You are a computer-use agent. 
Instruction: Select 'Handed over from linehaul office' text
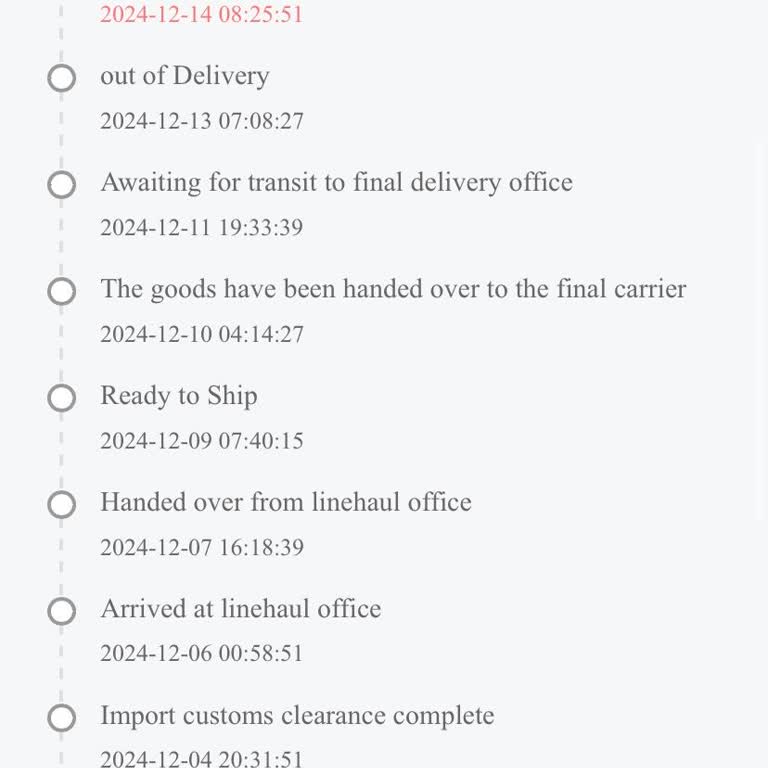point(286,502)
